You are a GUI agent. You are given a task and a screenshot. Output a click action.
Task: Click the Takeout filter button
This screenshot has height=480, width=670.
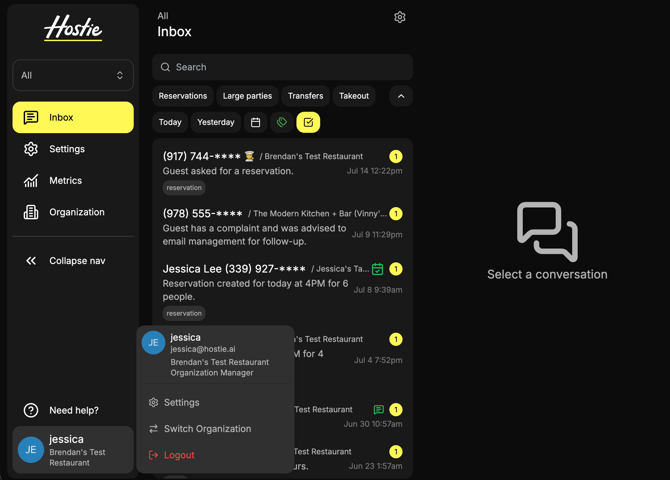[354, 96]
